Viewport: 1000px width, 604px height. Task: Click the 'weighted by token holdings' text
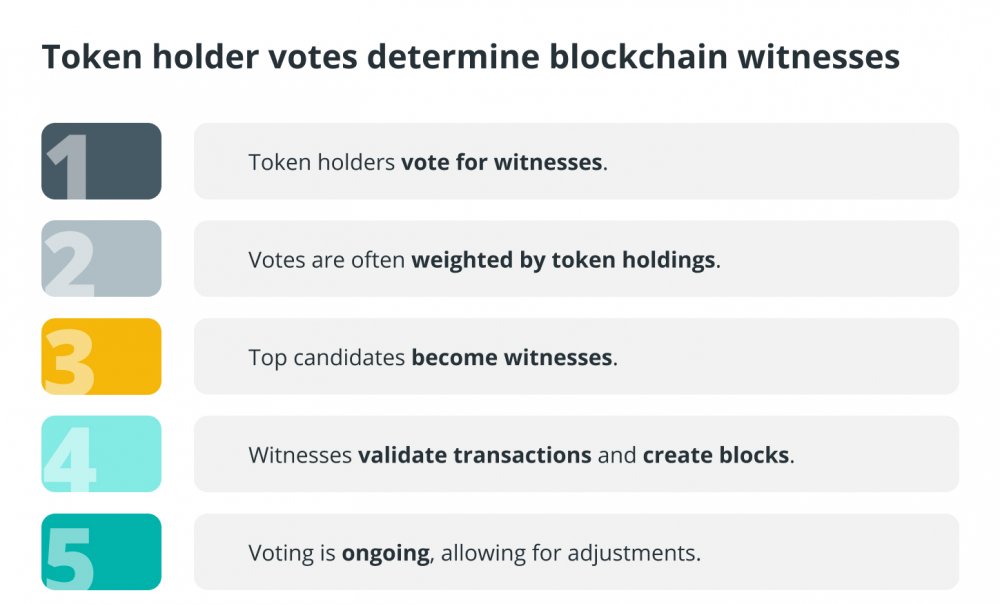(x=563, y=260)
